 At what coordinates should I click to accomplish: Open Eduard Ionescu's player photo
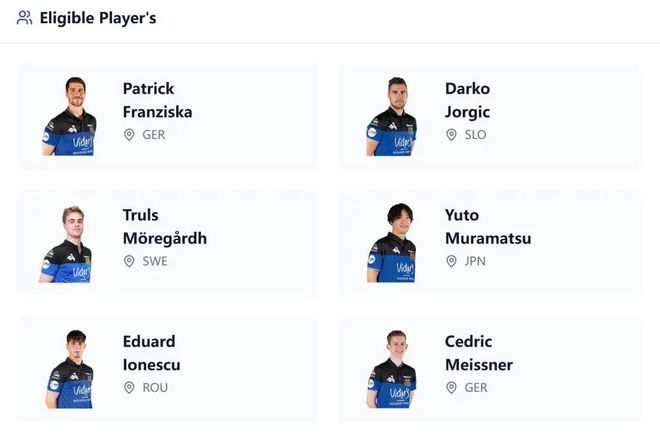click(69, 369)
